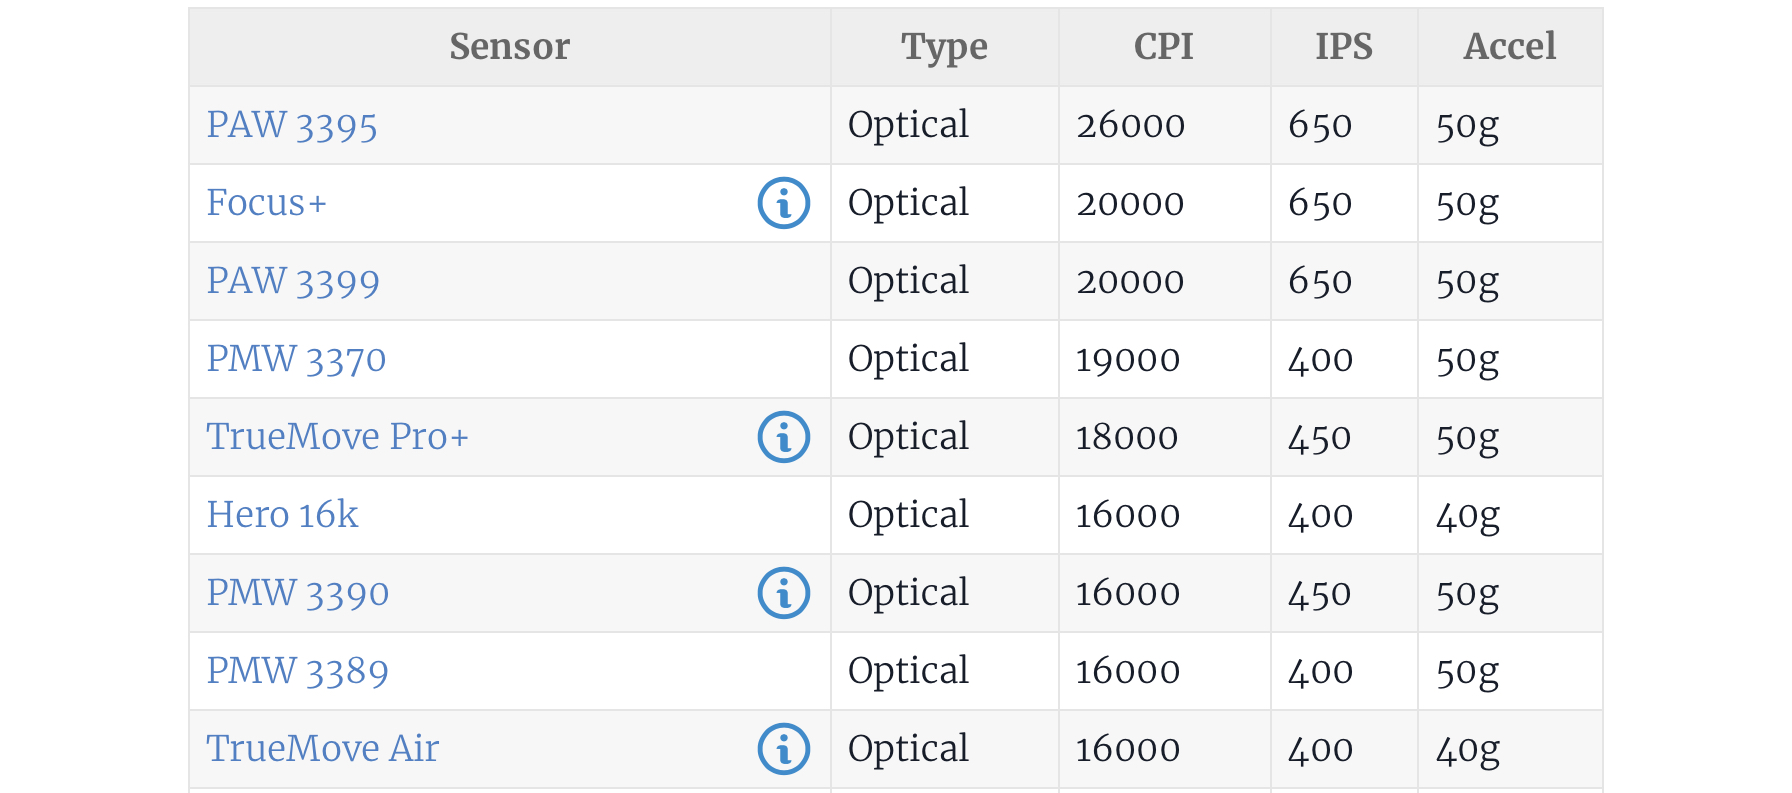1792x793 pixels.
Task: Open the Focus+ sensor link
Action: coord(266,204)
